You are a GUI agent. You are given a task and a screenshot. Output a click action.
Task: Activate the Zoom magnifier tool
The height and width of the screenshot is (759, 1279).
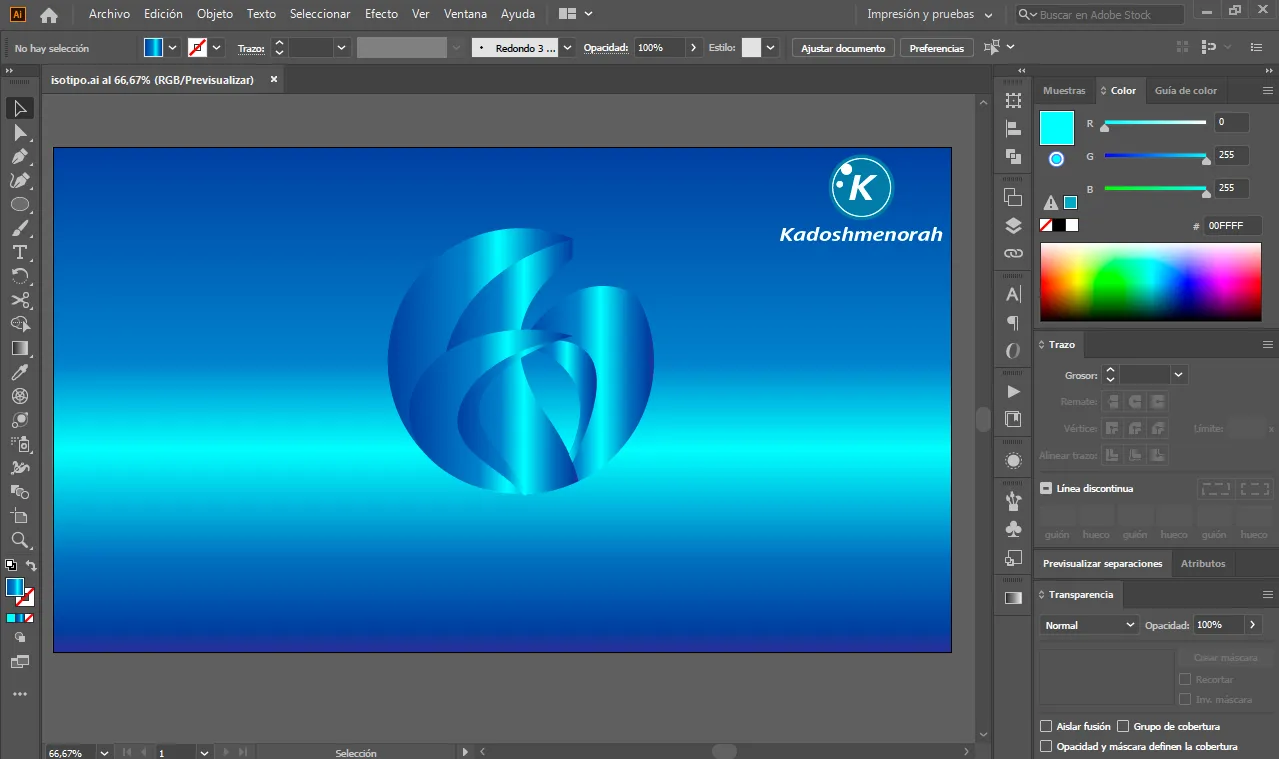[x=19, y=540]
